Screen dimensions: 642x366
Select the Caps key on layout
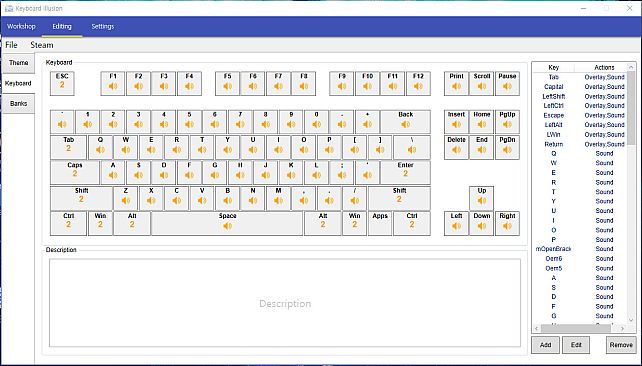pos(75,173)
